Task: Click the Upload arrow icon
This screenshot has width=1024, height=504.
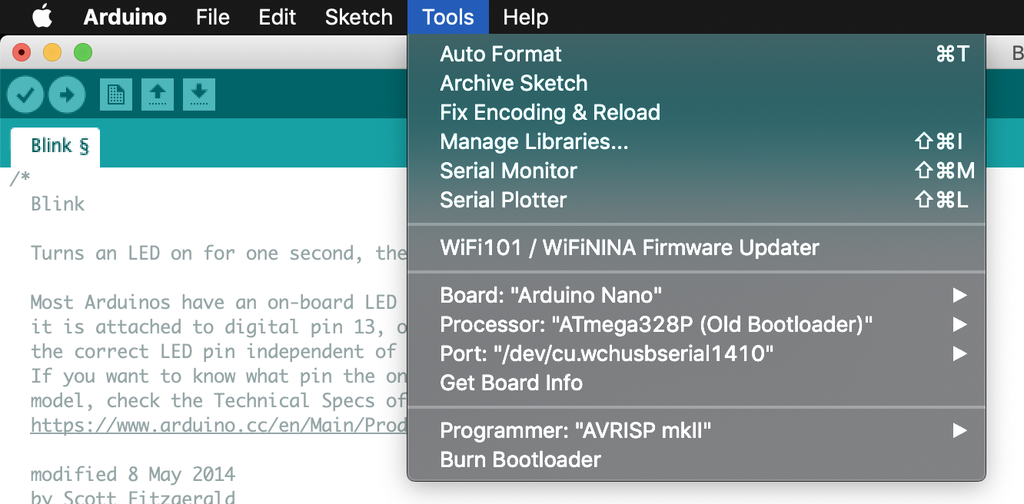Action: point(67,95)
